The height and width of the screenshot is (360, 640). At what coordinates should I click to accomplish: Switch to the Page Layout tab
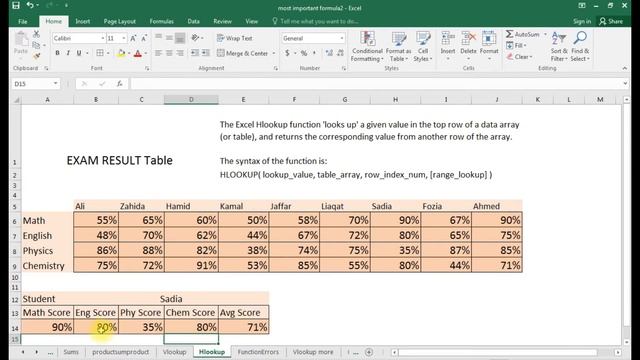click(120, 21)
